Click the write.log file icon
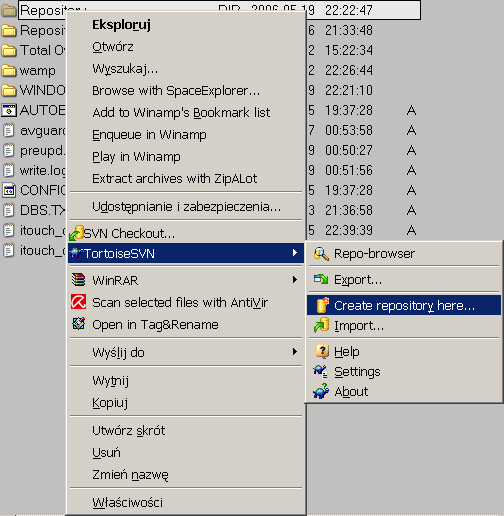The image size is (504, 516). pos(9,170)
